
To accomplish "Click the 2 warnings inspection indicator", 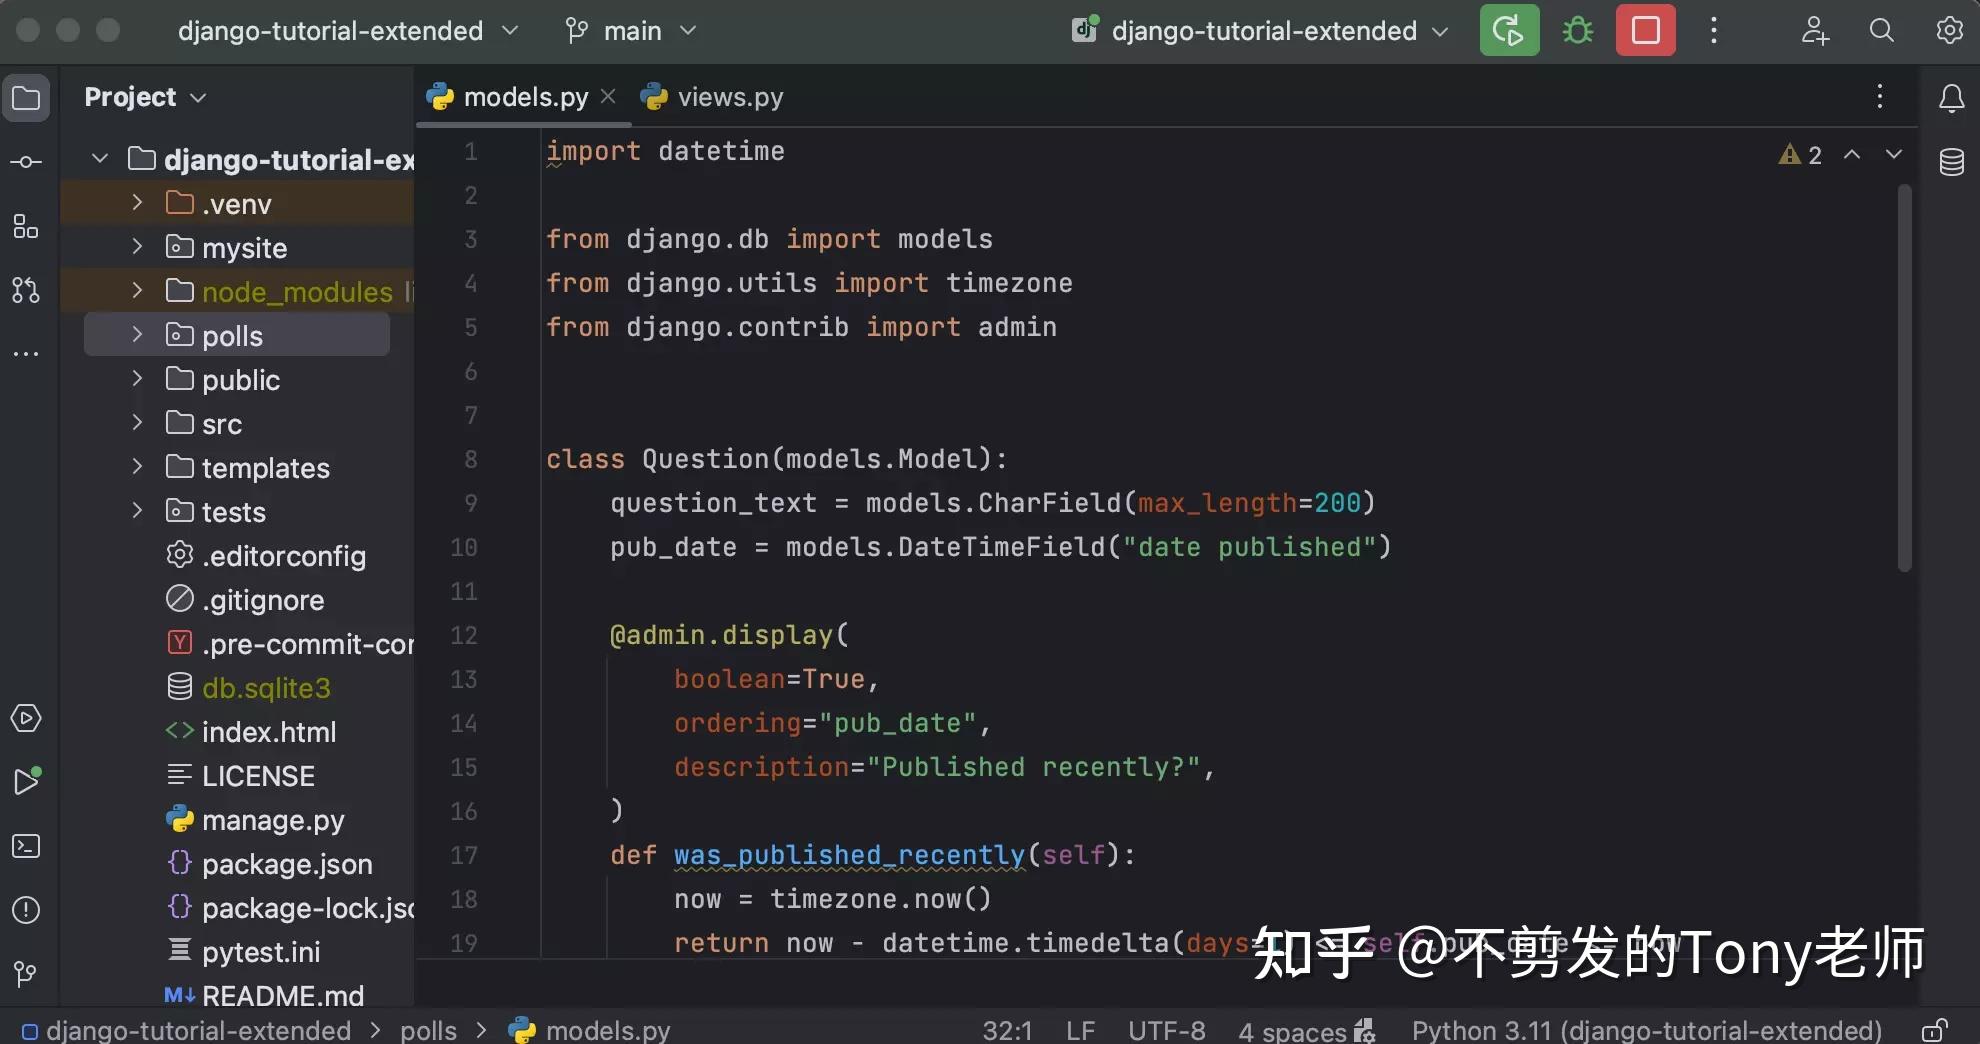I will [1800, 154].
